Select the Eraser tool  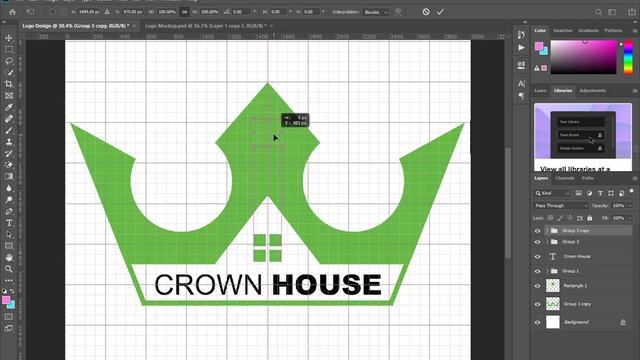coord(9,165)
